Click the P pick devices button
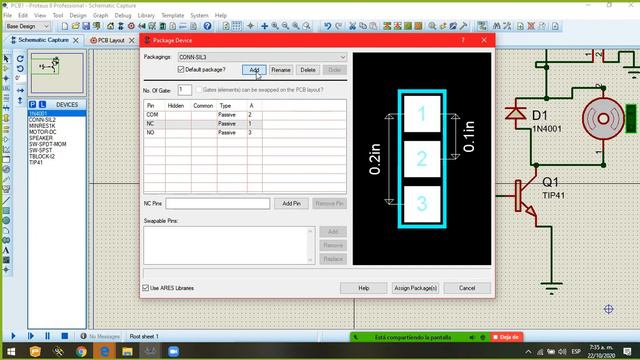 33,104
